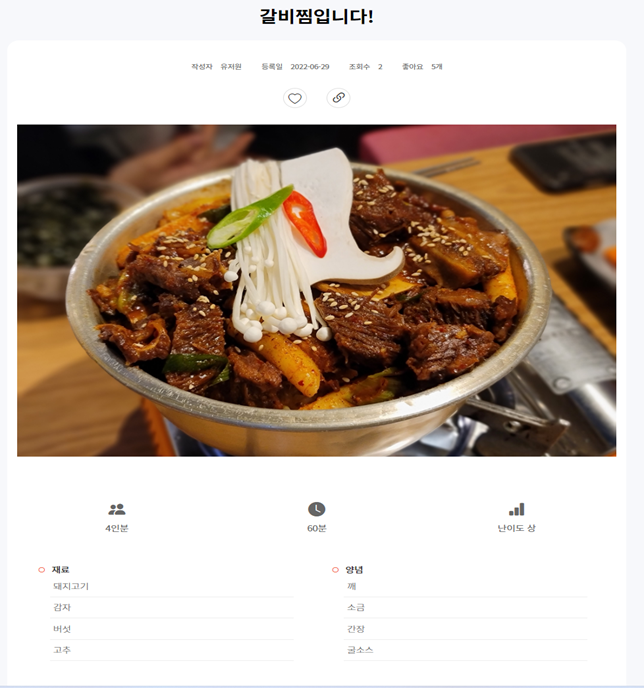
Task: Select the 고추 ingredient row
Action: tap(172, 650)
